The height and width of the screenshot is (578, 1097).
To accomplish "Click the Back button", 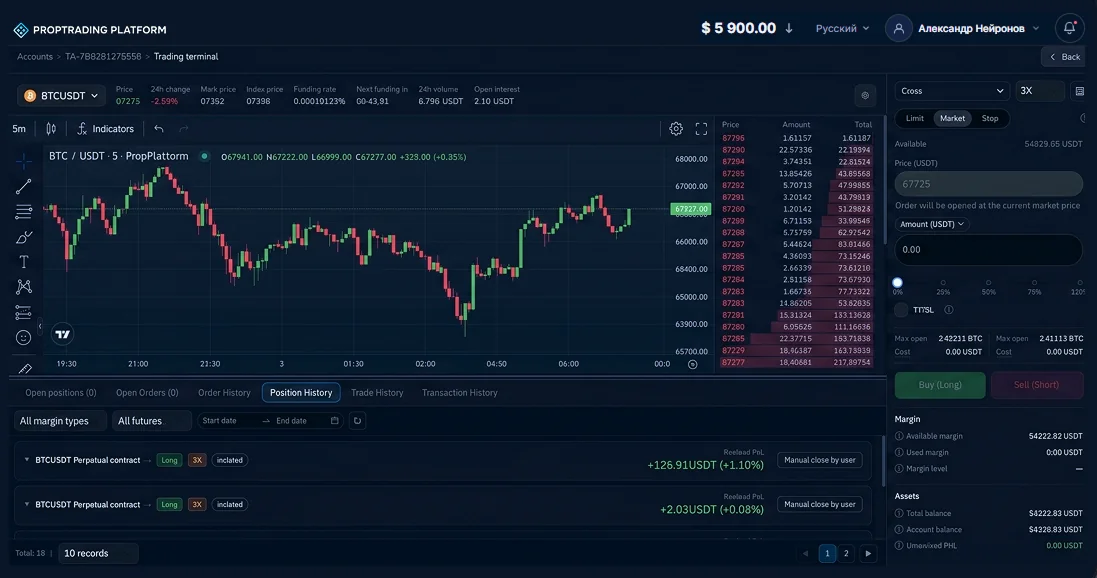I will click(x=1063, y=57).
